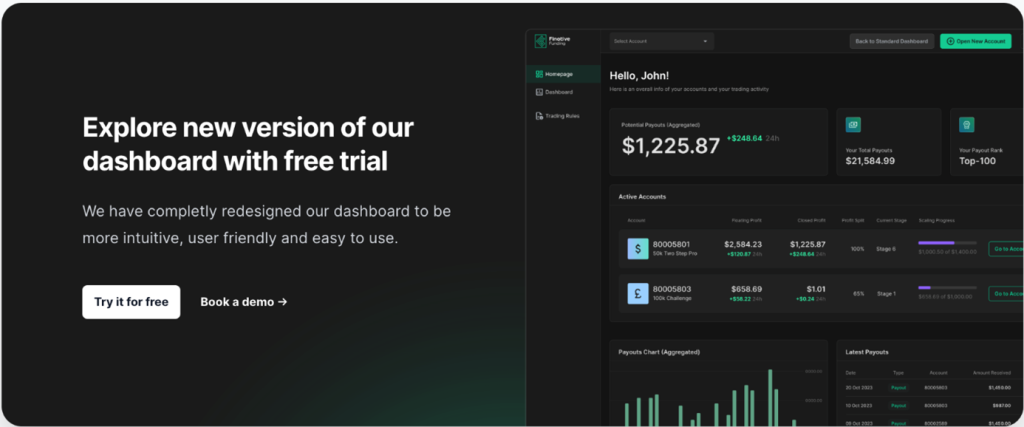Click the 65% profit split value
This screenshot has width=1024, height=427.
[x=859, y=294]
